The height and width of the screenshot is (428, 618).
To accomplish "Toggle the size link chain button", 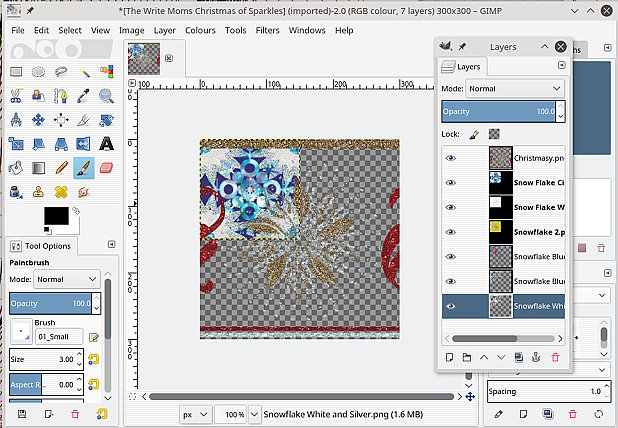I will pos(93,359).
